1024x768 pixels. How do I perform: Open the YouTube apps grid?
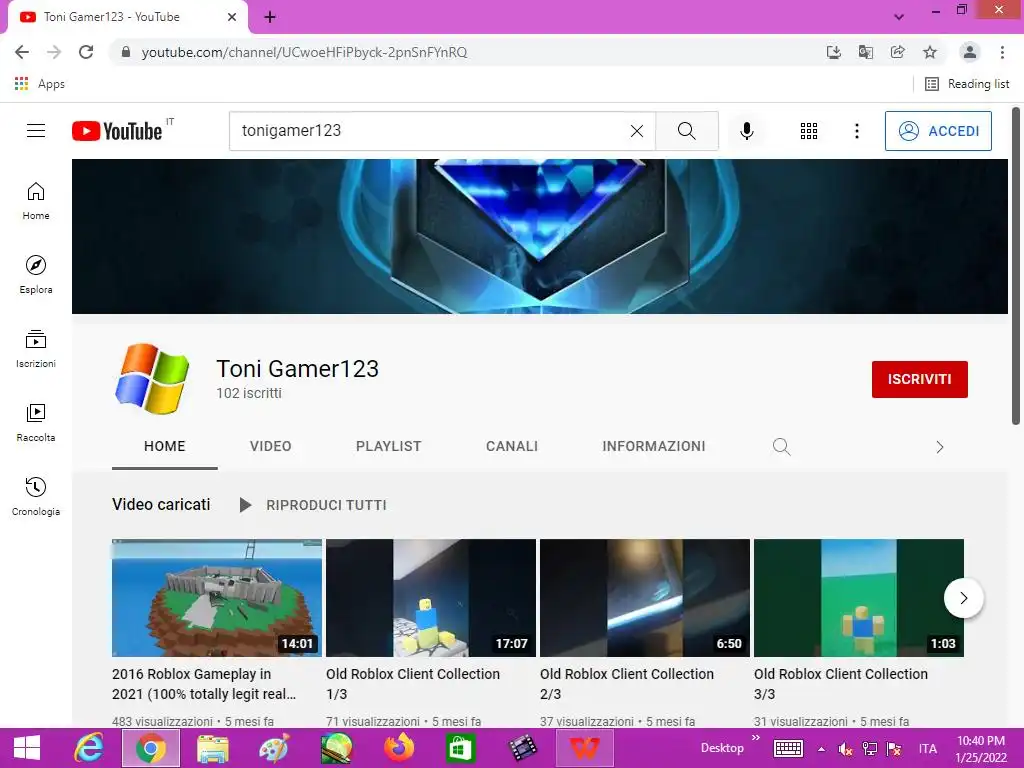click(808, 131)
